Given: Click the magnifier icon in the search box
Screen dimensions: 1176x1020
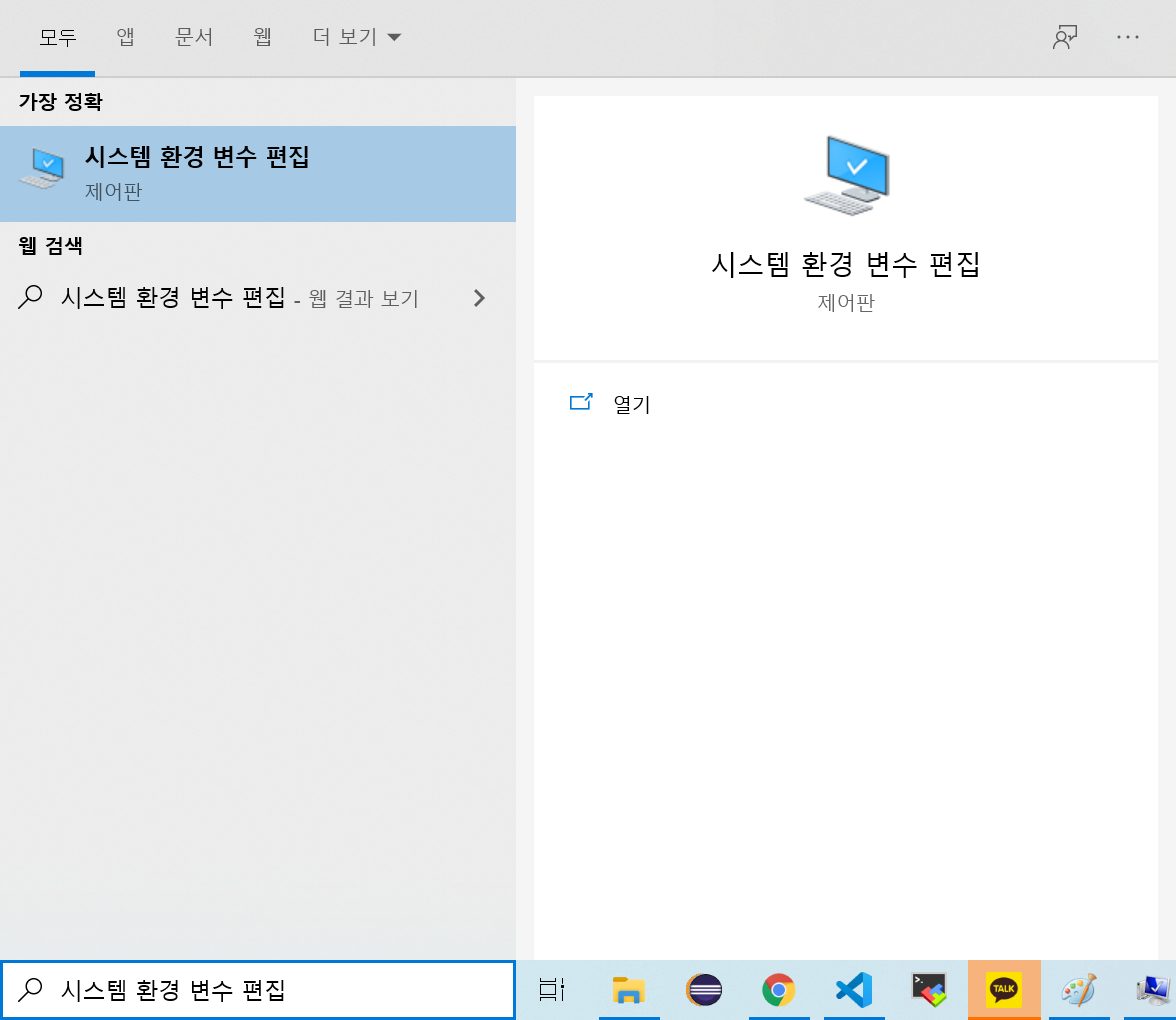Looking at the screenshot, I should (30, 990).
